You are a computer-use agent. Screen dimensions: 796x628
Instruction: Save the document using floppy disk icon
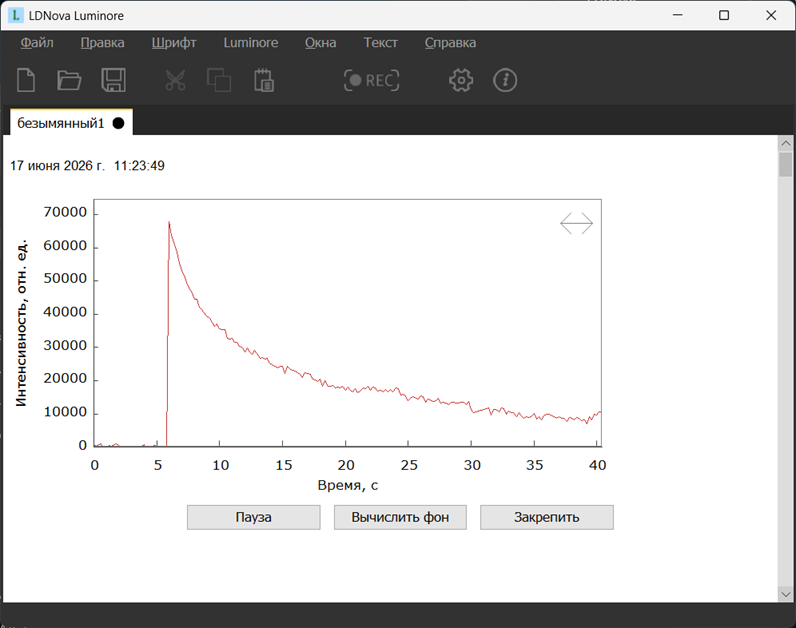tap(114, 80)
